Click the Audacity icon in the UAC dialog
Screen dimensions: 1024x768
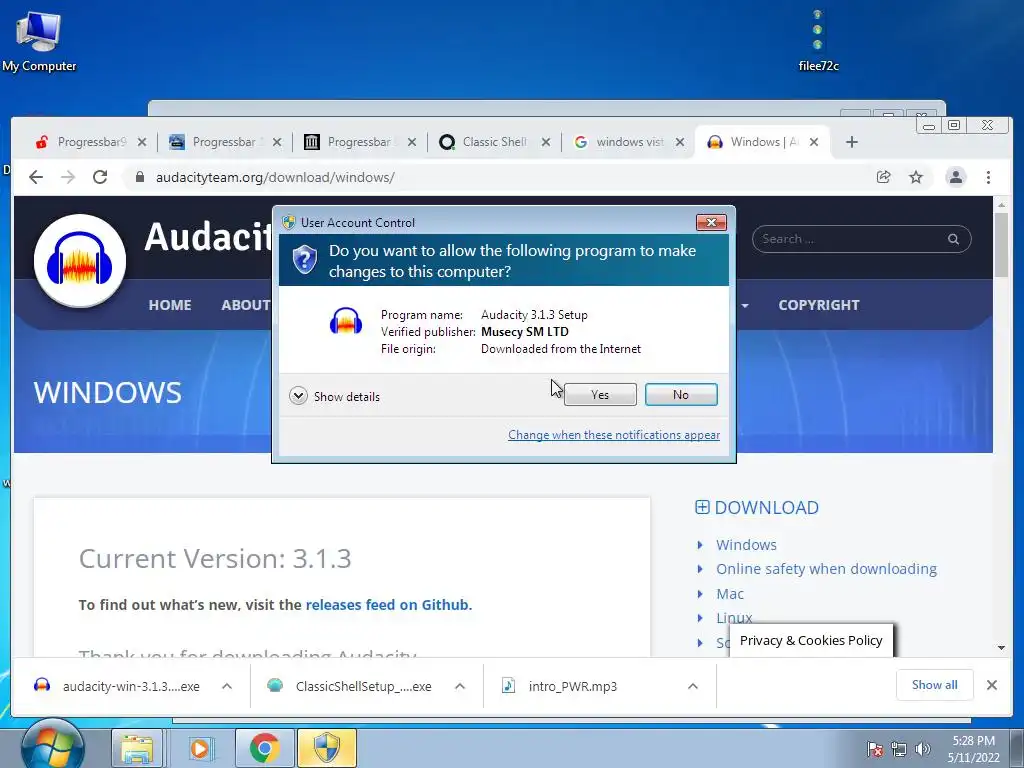[345, 321]
